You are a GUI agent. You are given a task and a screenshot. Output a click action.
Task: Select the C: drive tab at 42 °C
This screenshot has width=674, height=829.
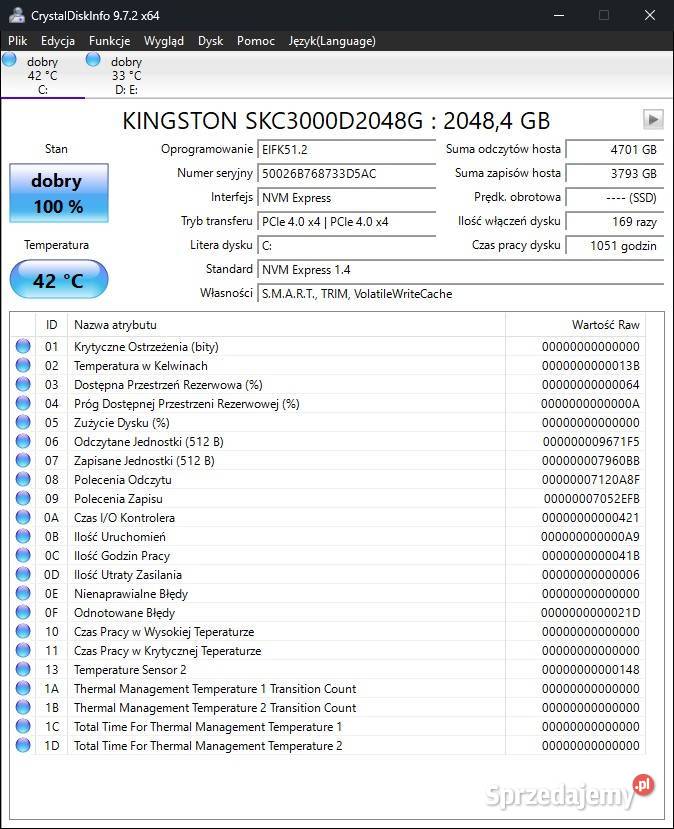(x=42, y=75)
